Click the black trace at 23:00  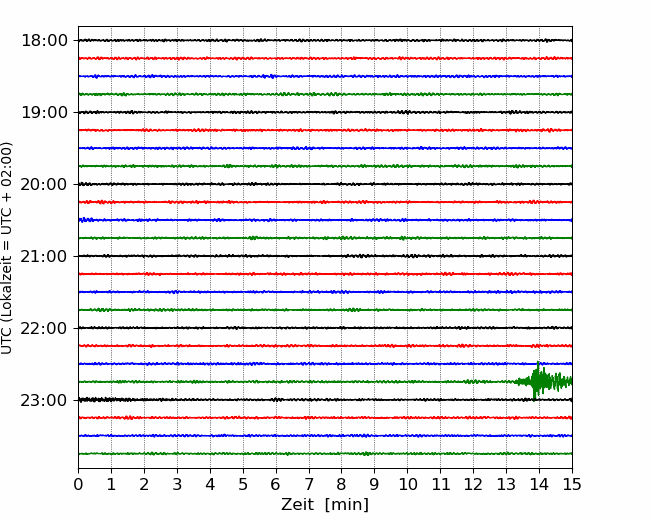pos(325,400)
